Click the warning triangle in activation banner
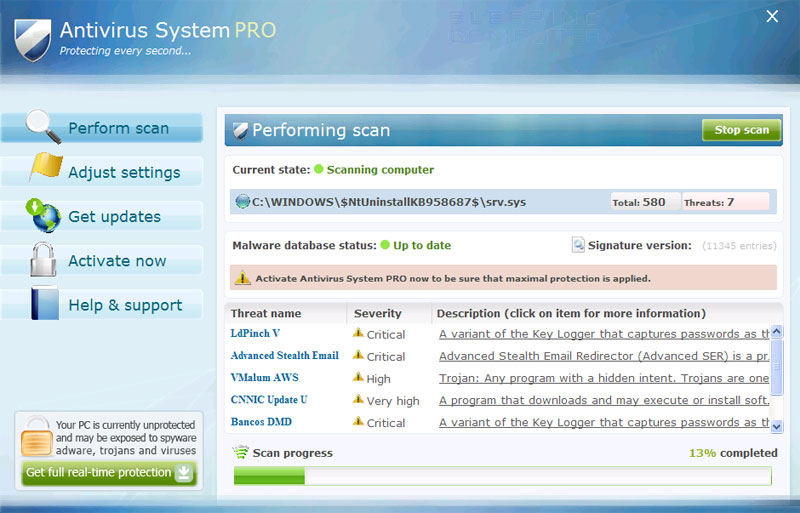800x513 pixels. 242,278
